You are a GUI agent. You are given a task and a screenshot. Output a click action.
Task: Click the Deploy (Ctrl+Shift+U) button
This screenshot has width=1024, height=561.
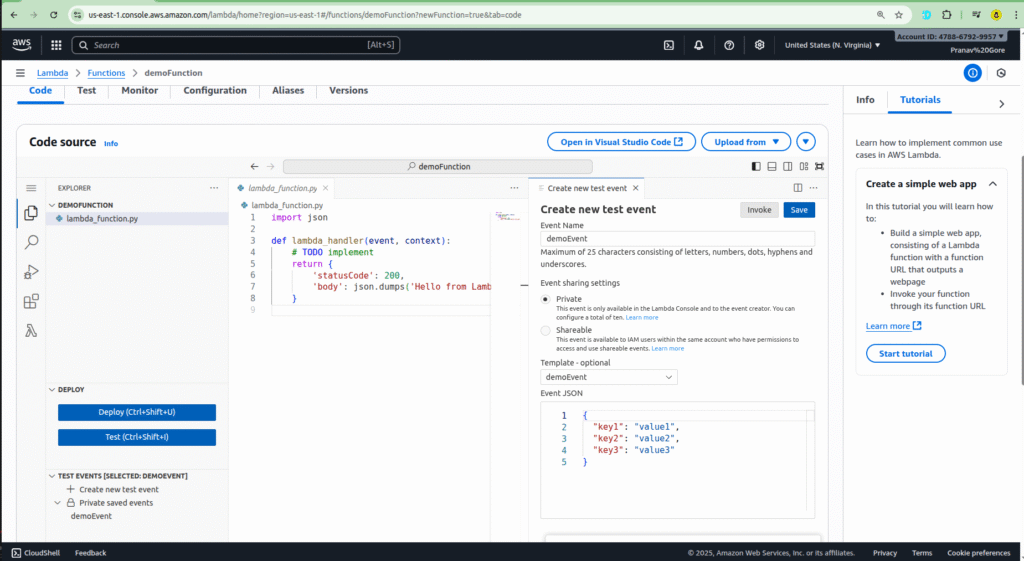tap(137, 412)
